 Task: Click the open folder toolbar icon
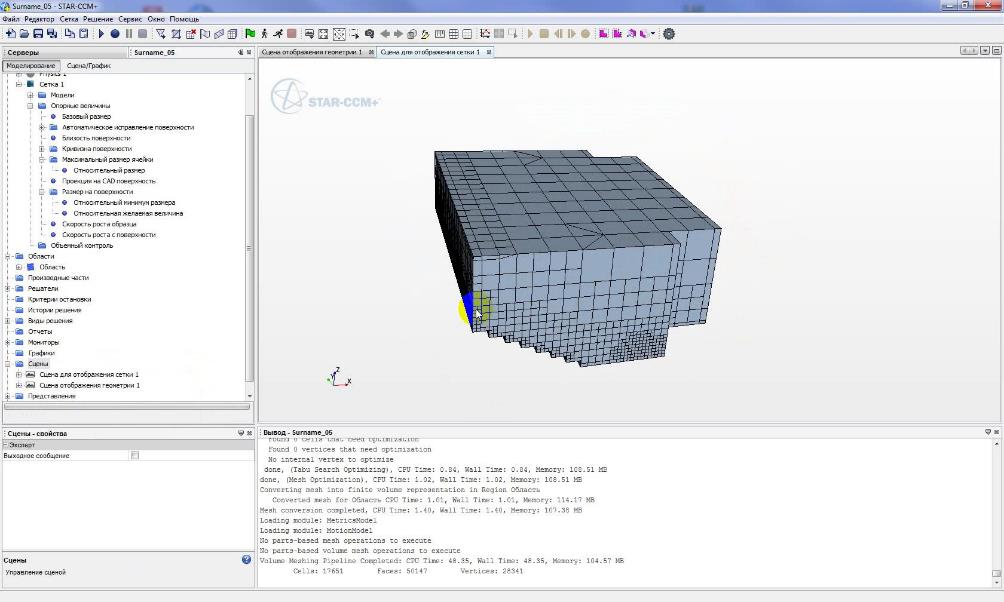pos(24,33)
